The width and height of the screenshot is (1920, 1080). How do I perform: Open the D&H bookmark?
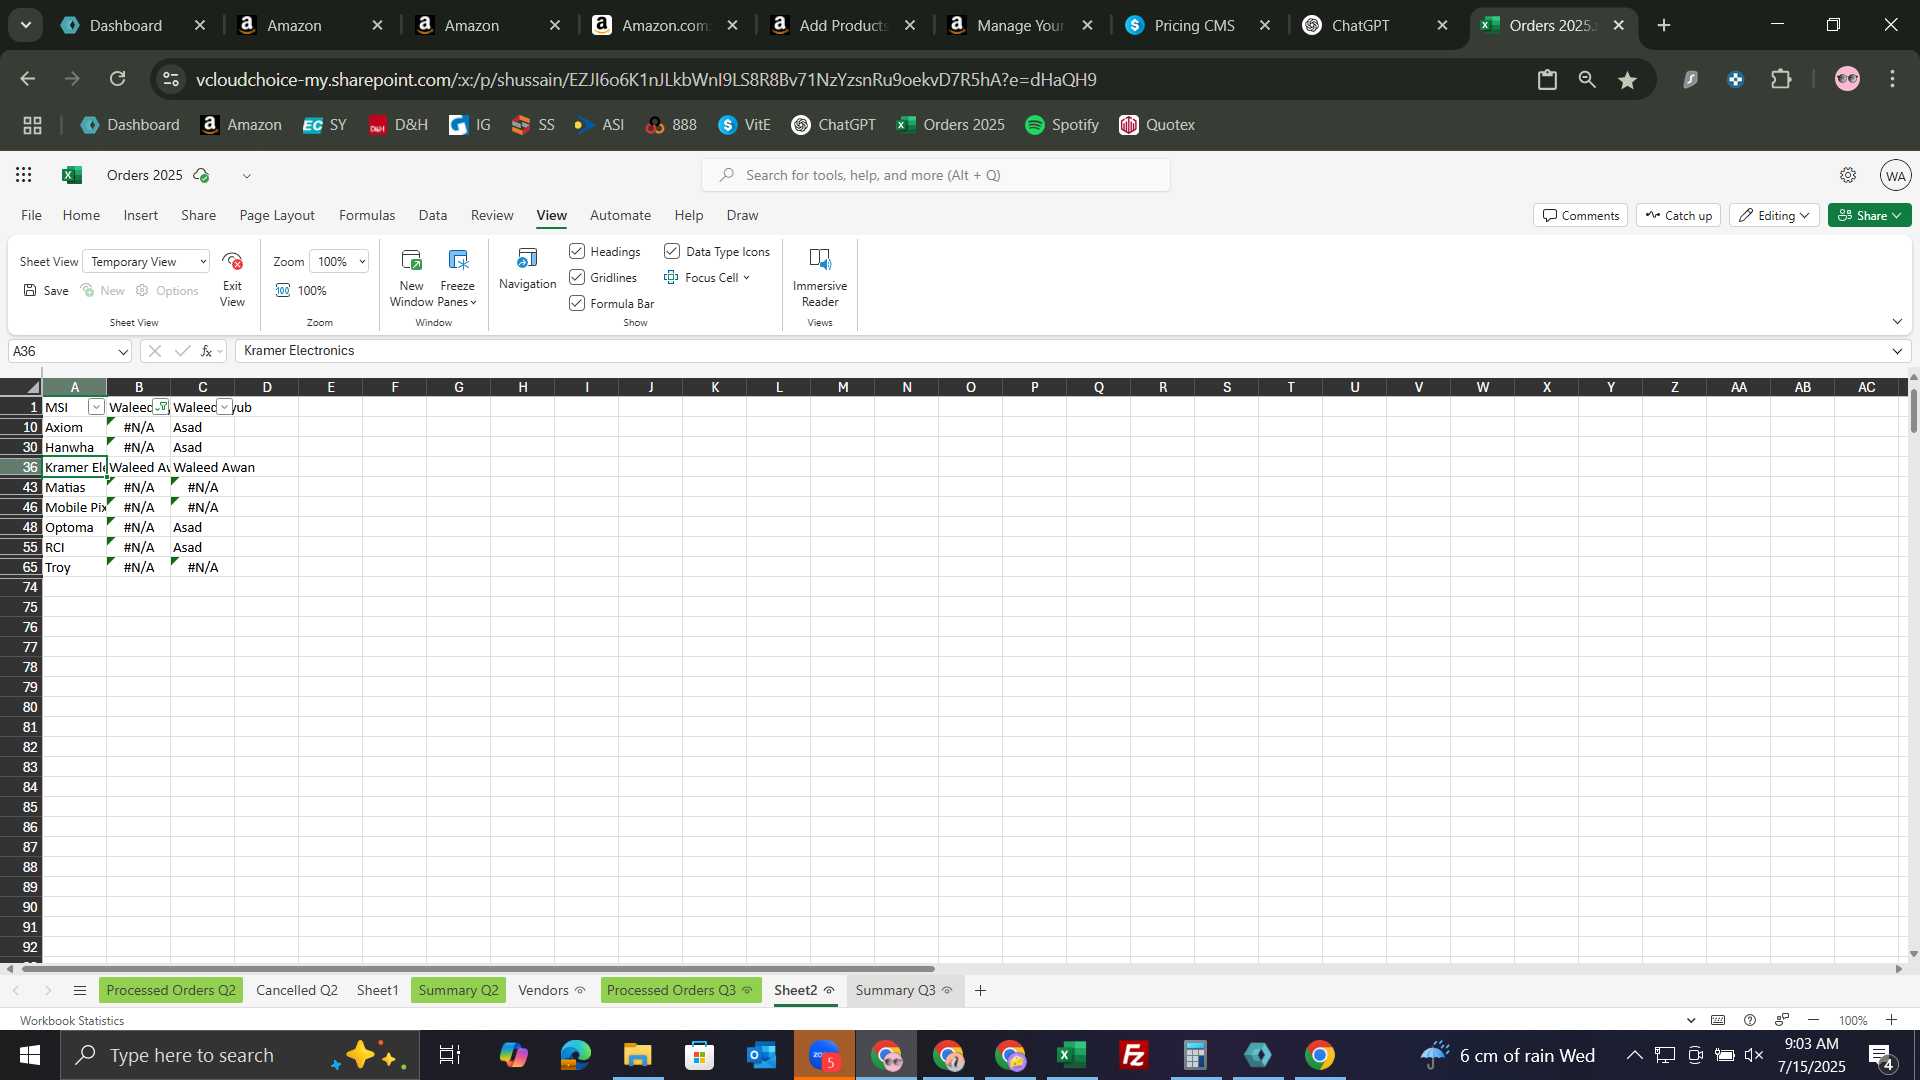point(398,125)
